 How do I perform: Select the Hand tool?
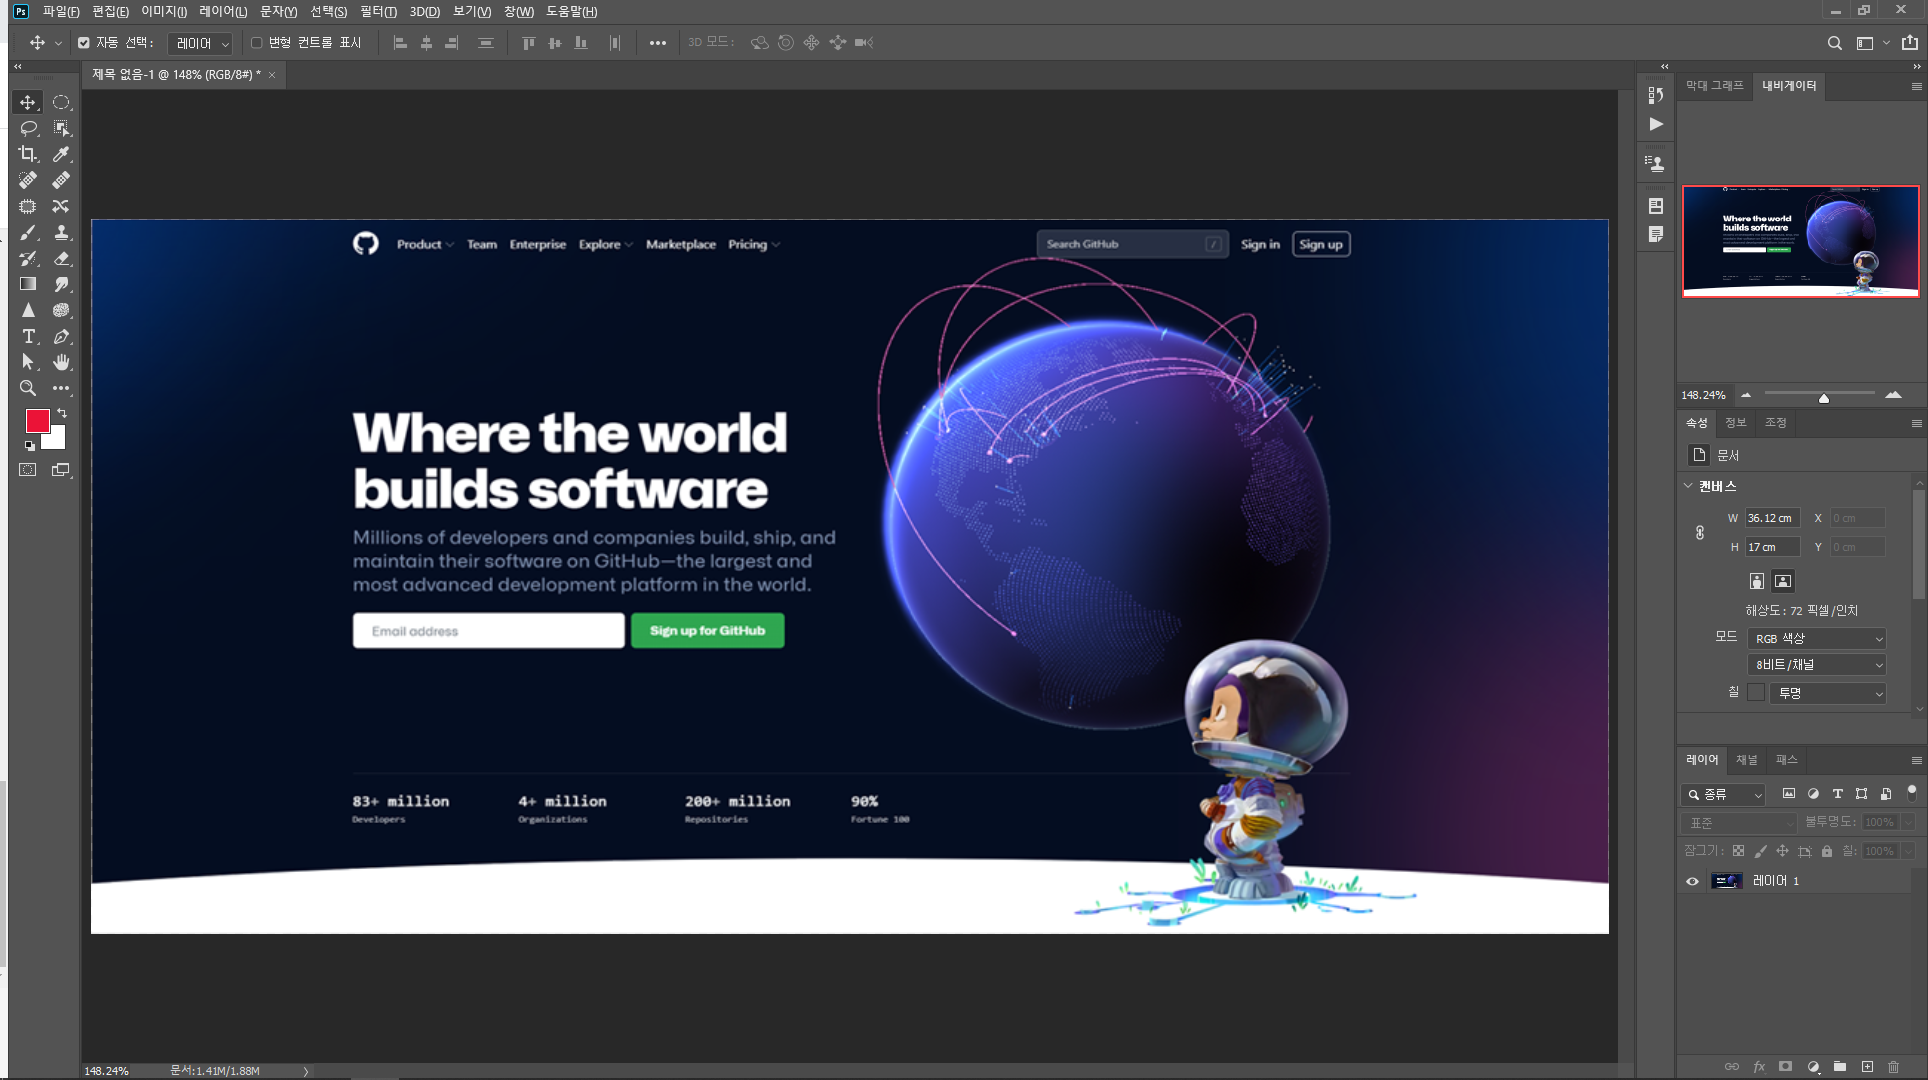pos(61,362)
